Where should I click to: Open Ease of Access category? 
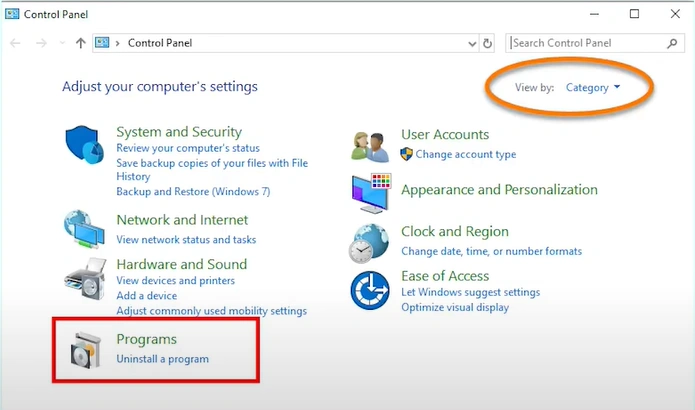pos(445,276)
